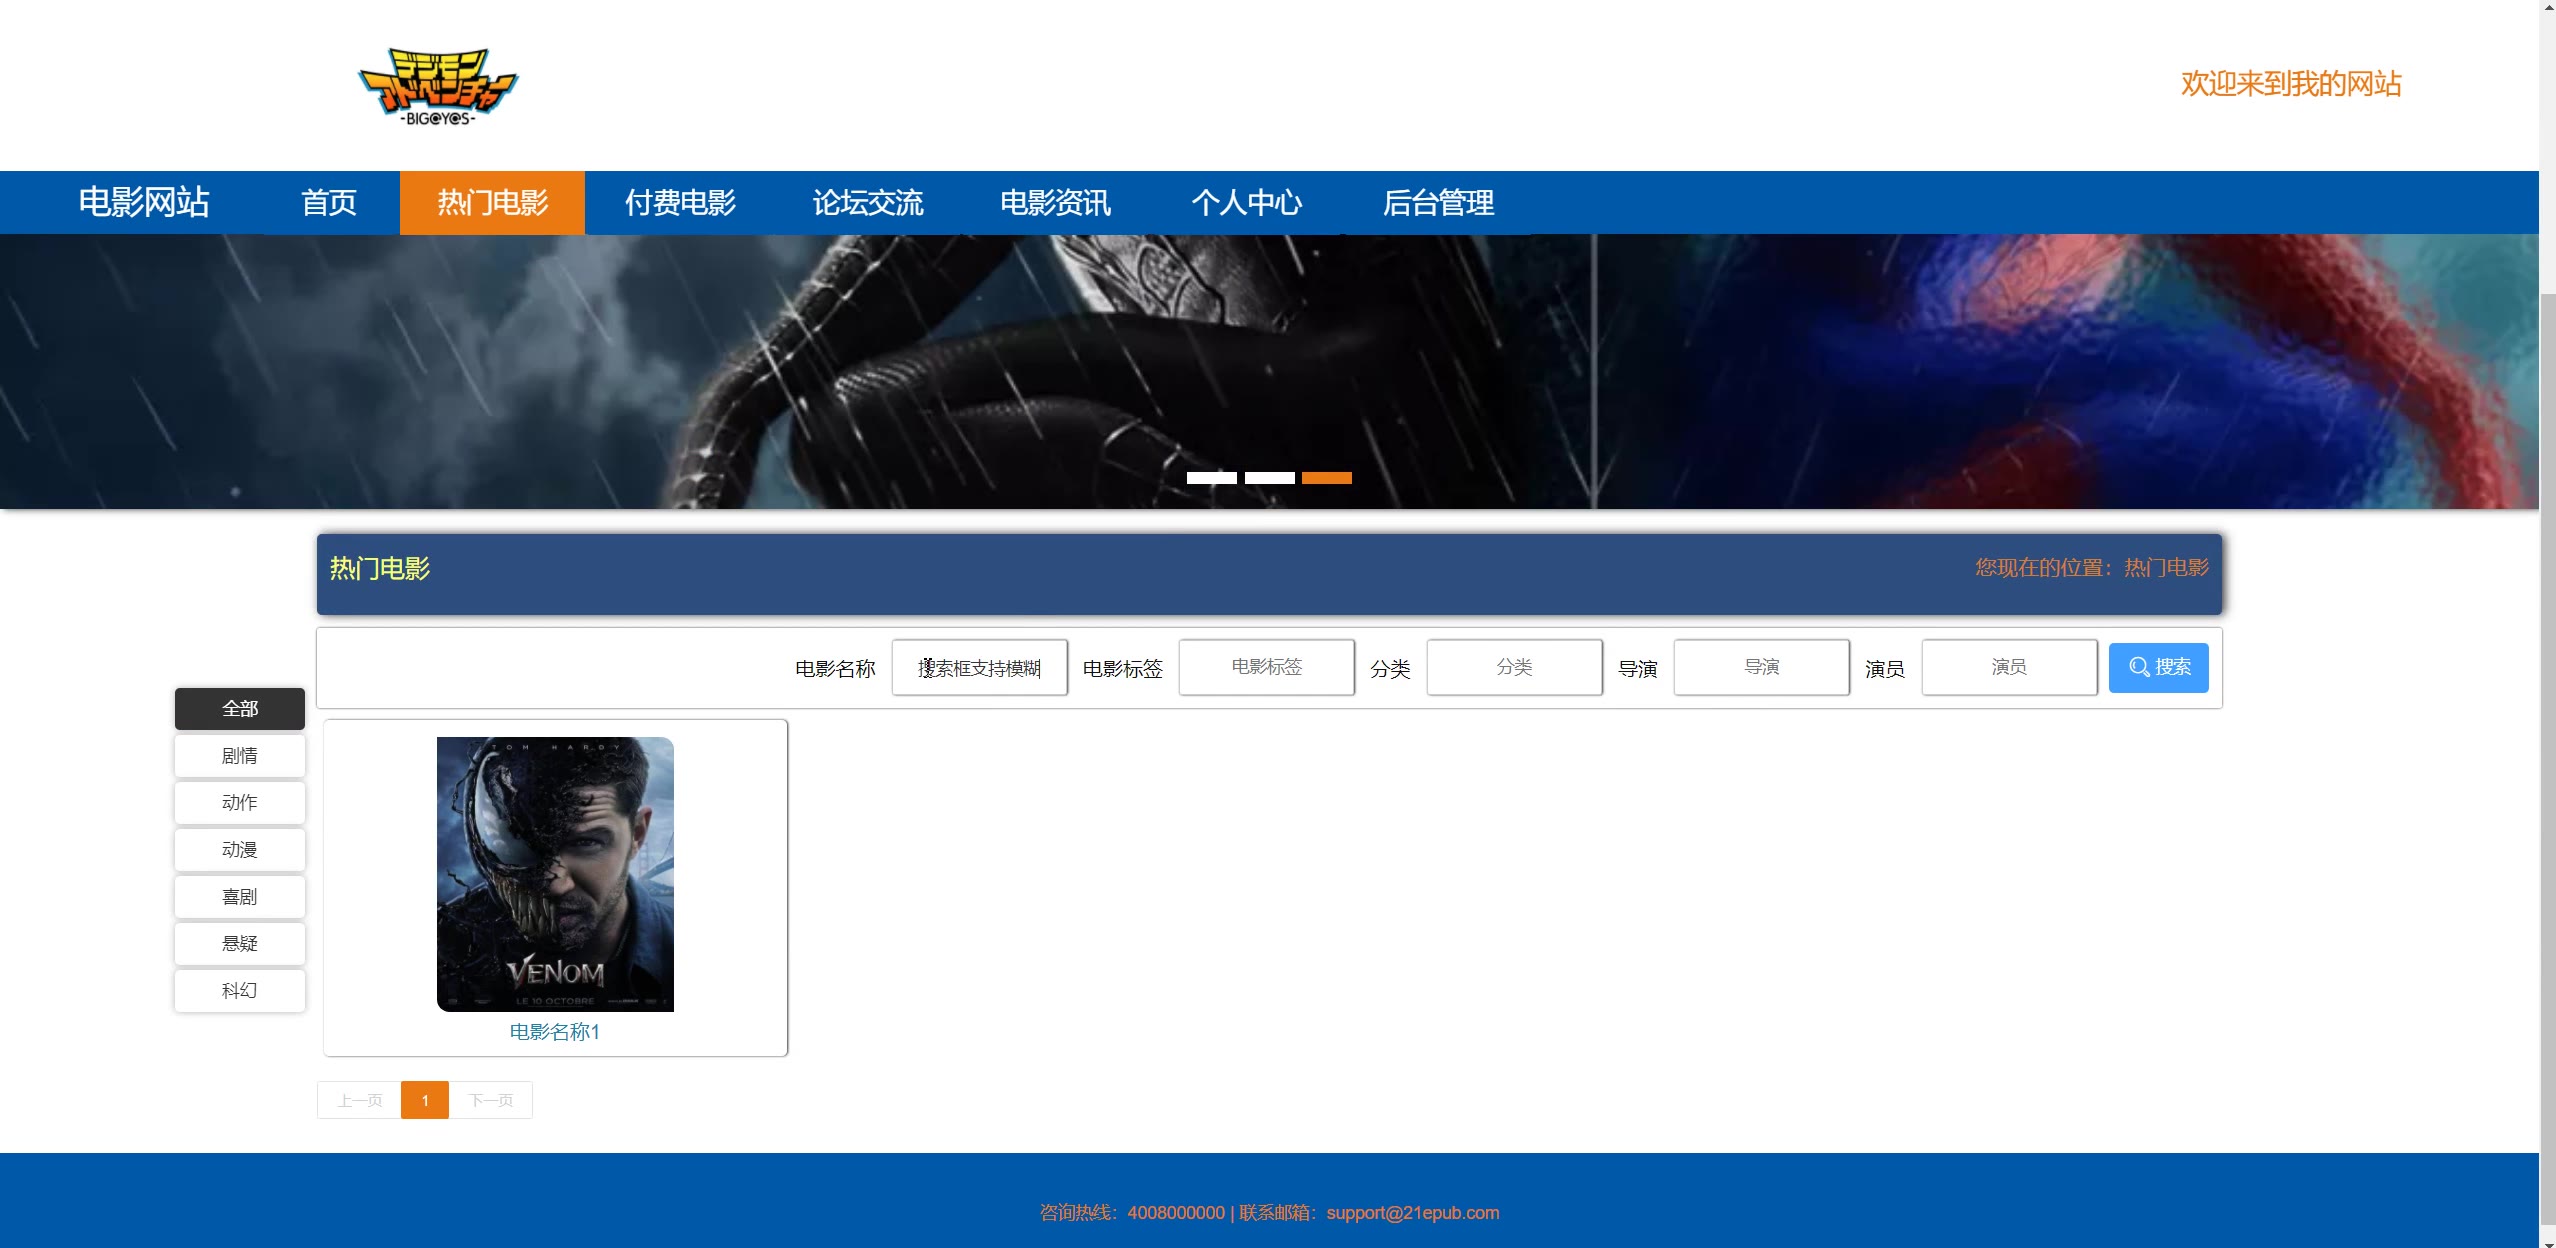Focus the 演员 input field
The width and height of the screenshot is (2556, 1248).
pos(2009,667)
